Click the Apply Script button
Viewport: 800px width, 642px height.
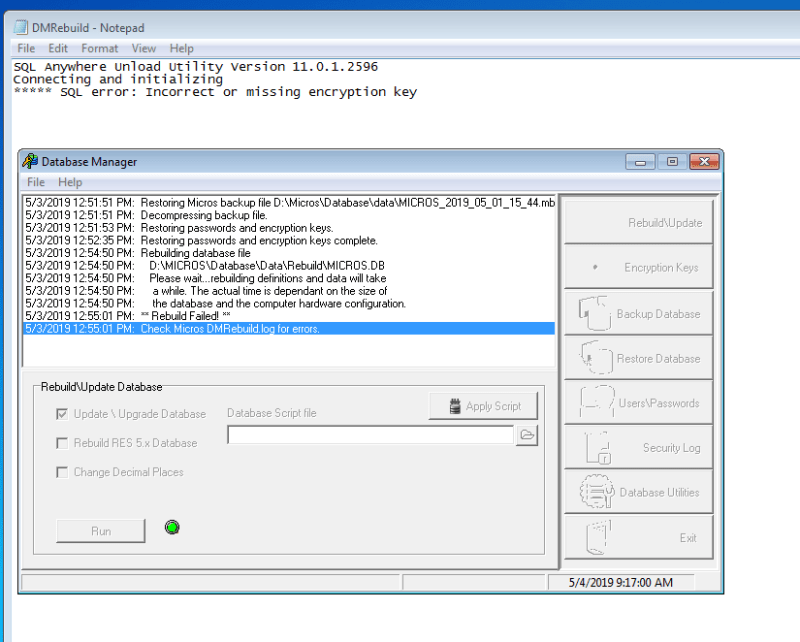point(483,406)
